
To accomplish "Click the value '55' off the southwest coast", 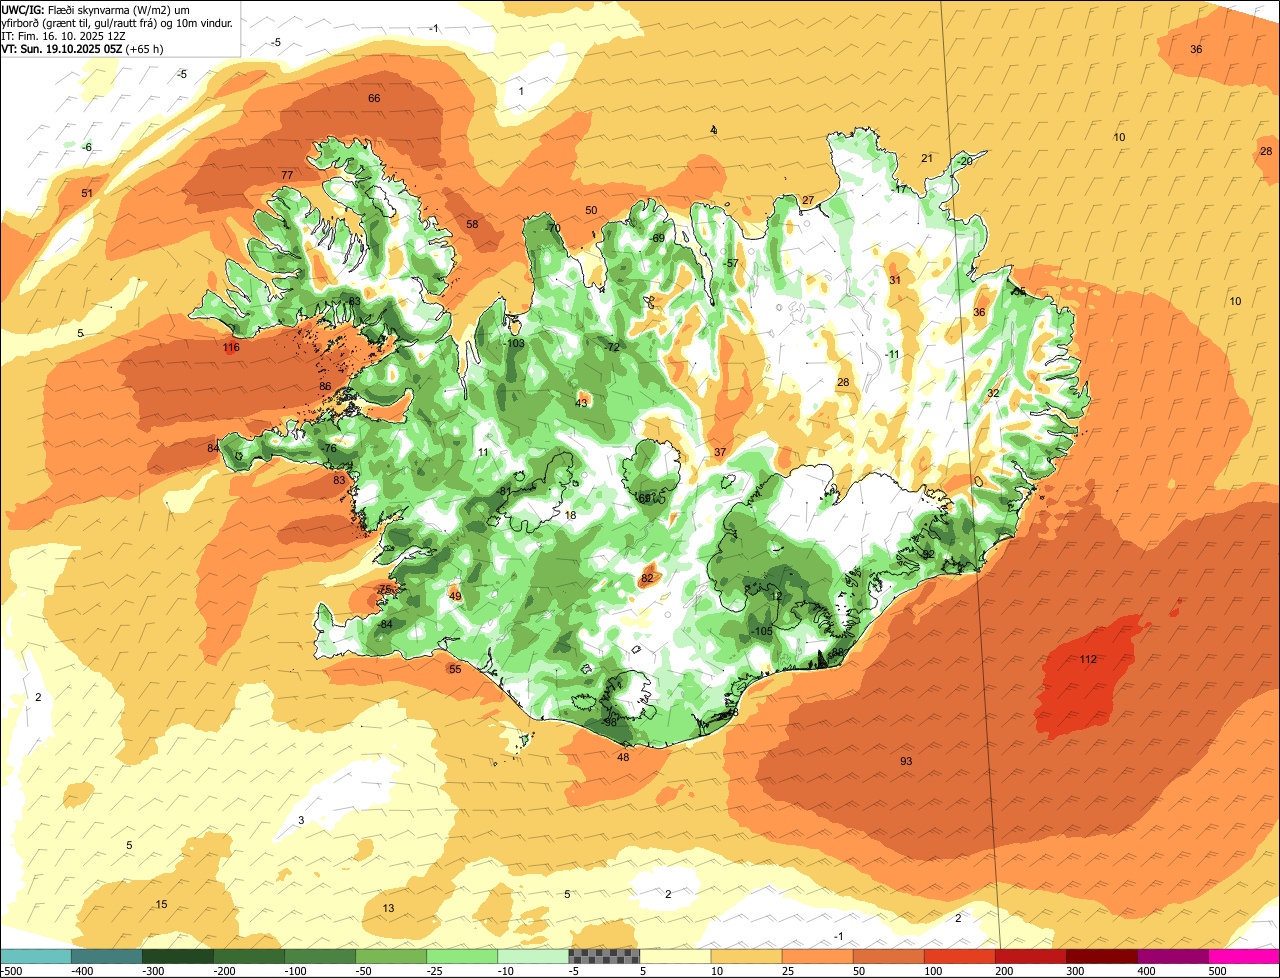I will (455, 669).
